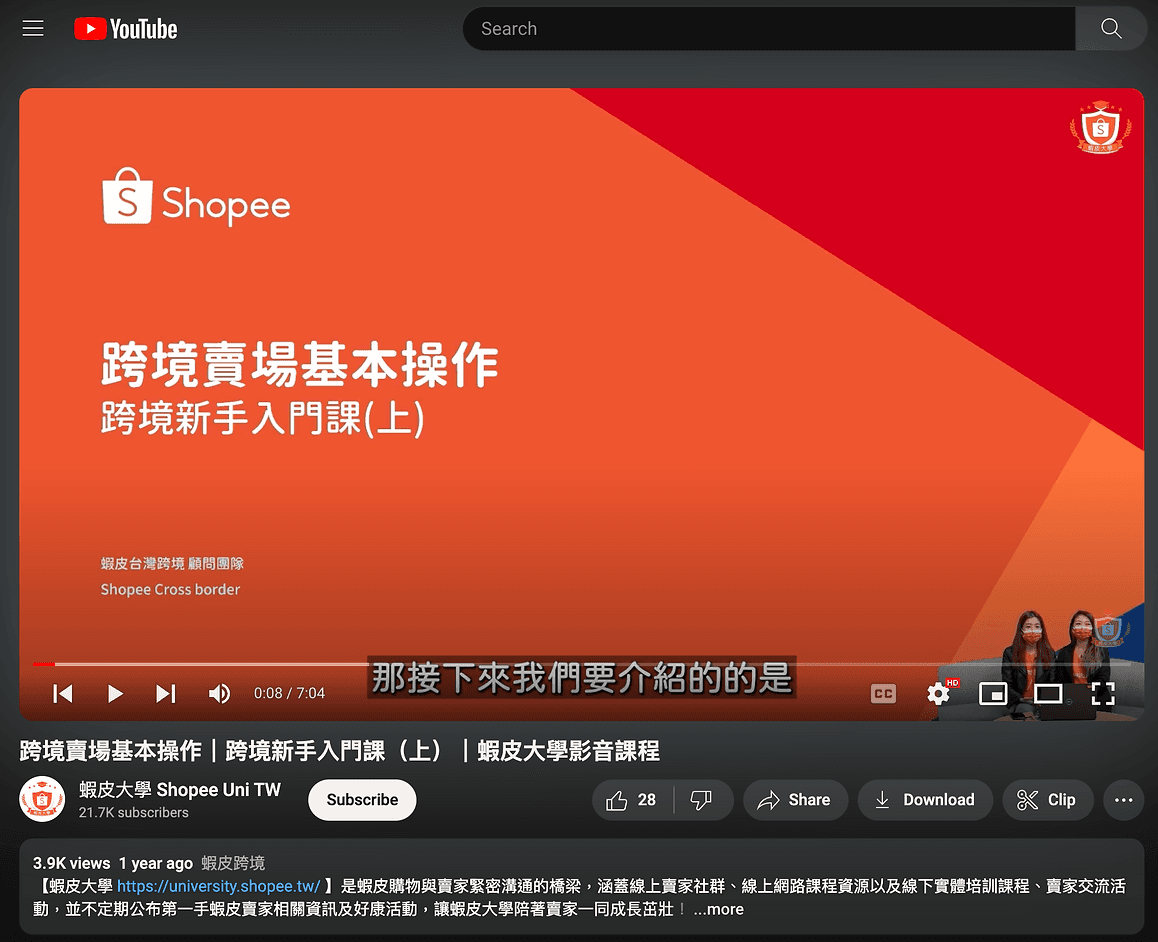
Task: Mute the video volume
Action: [219, 693]
